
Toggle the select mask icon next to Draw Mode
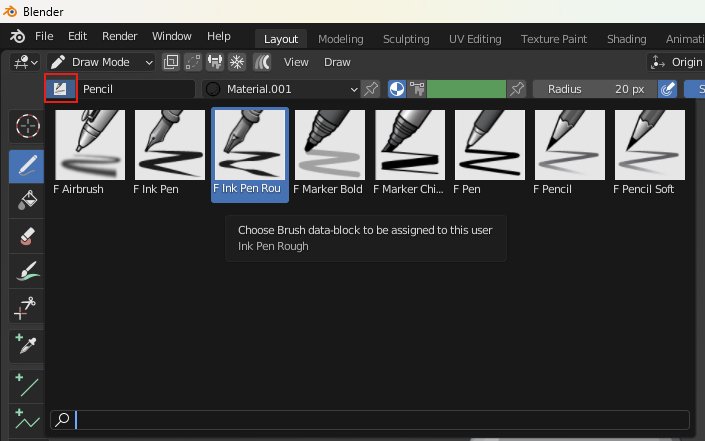tap(171, 62)
